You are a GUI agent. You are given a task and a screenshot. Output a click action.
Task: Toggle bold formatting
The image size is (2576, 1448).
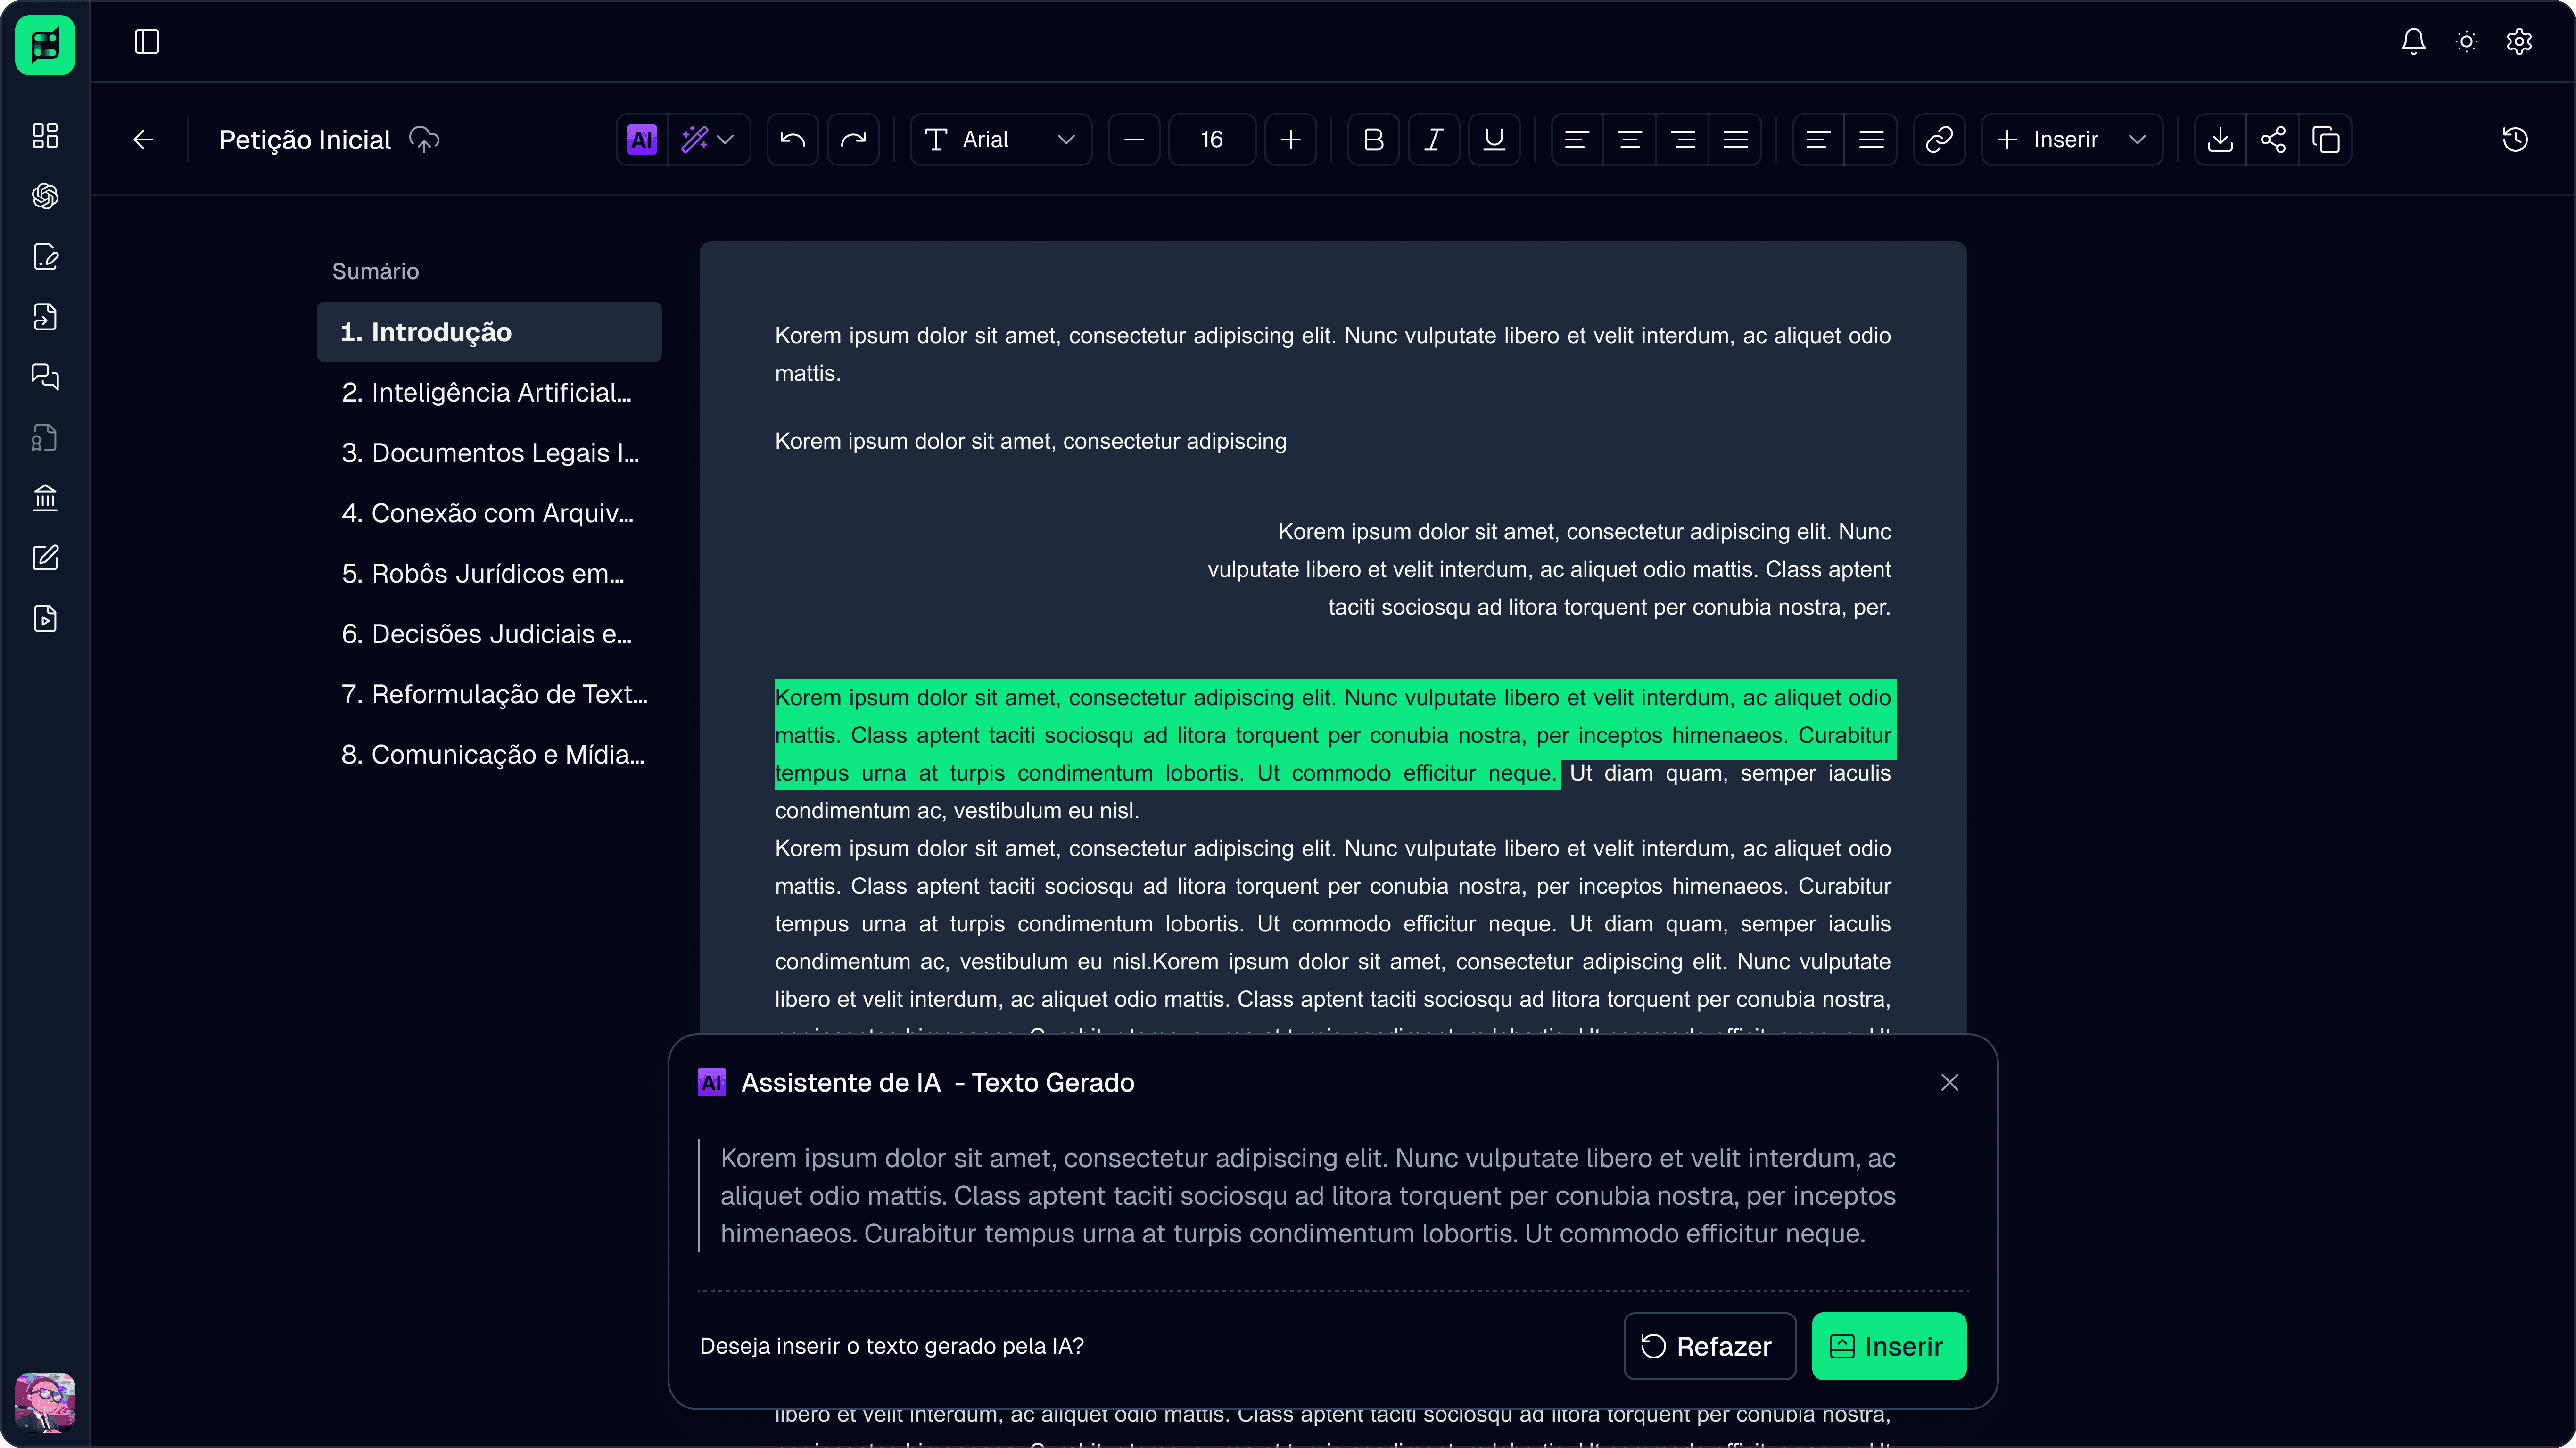[x=1373, y=140]
